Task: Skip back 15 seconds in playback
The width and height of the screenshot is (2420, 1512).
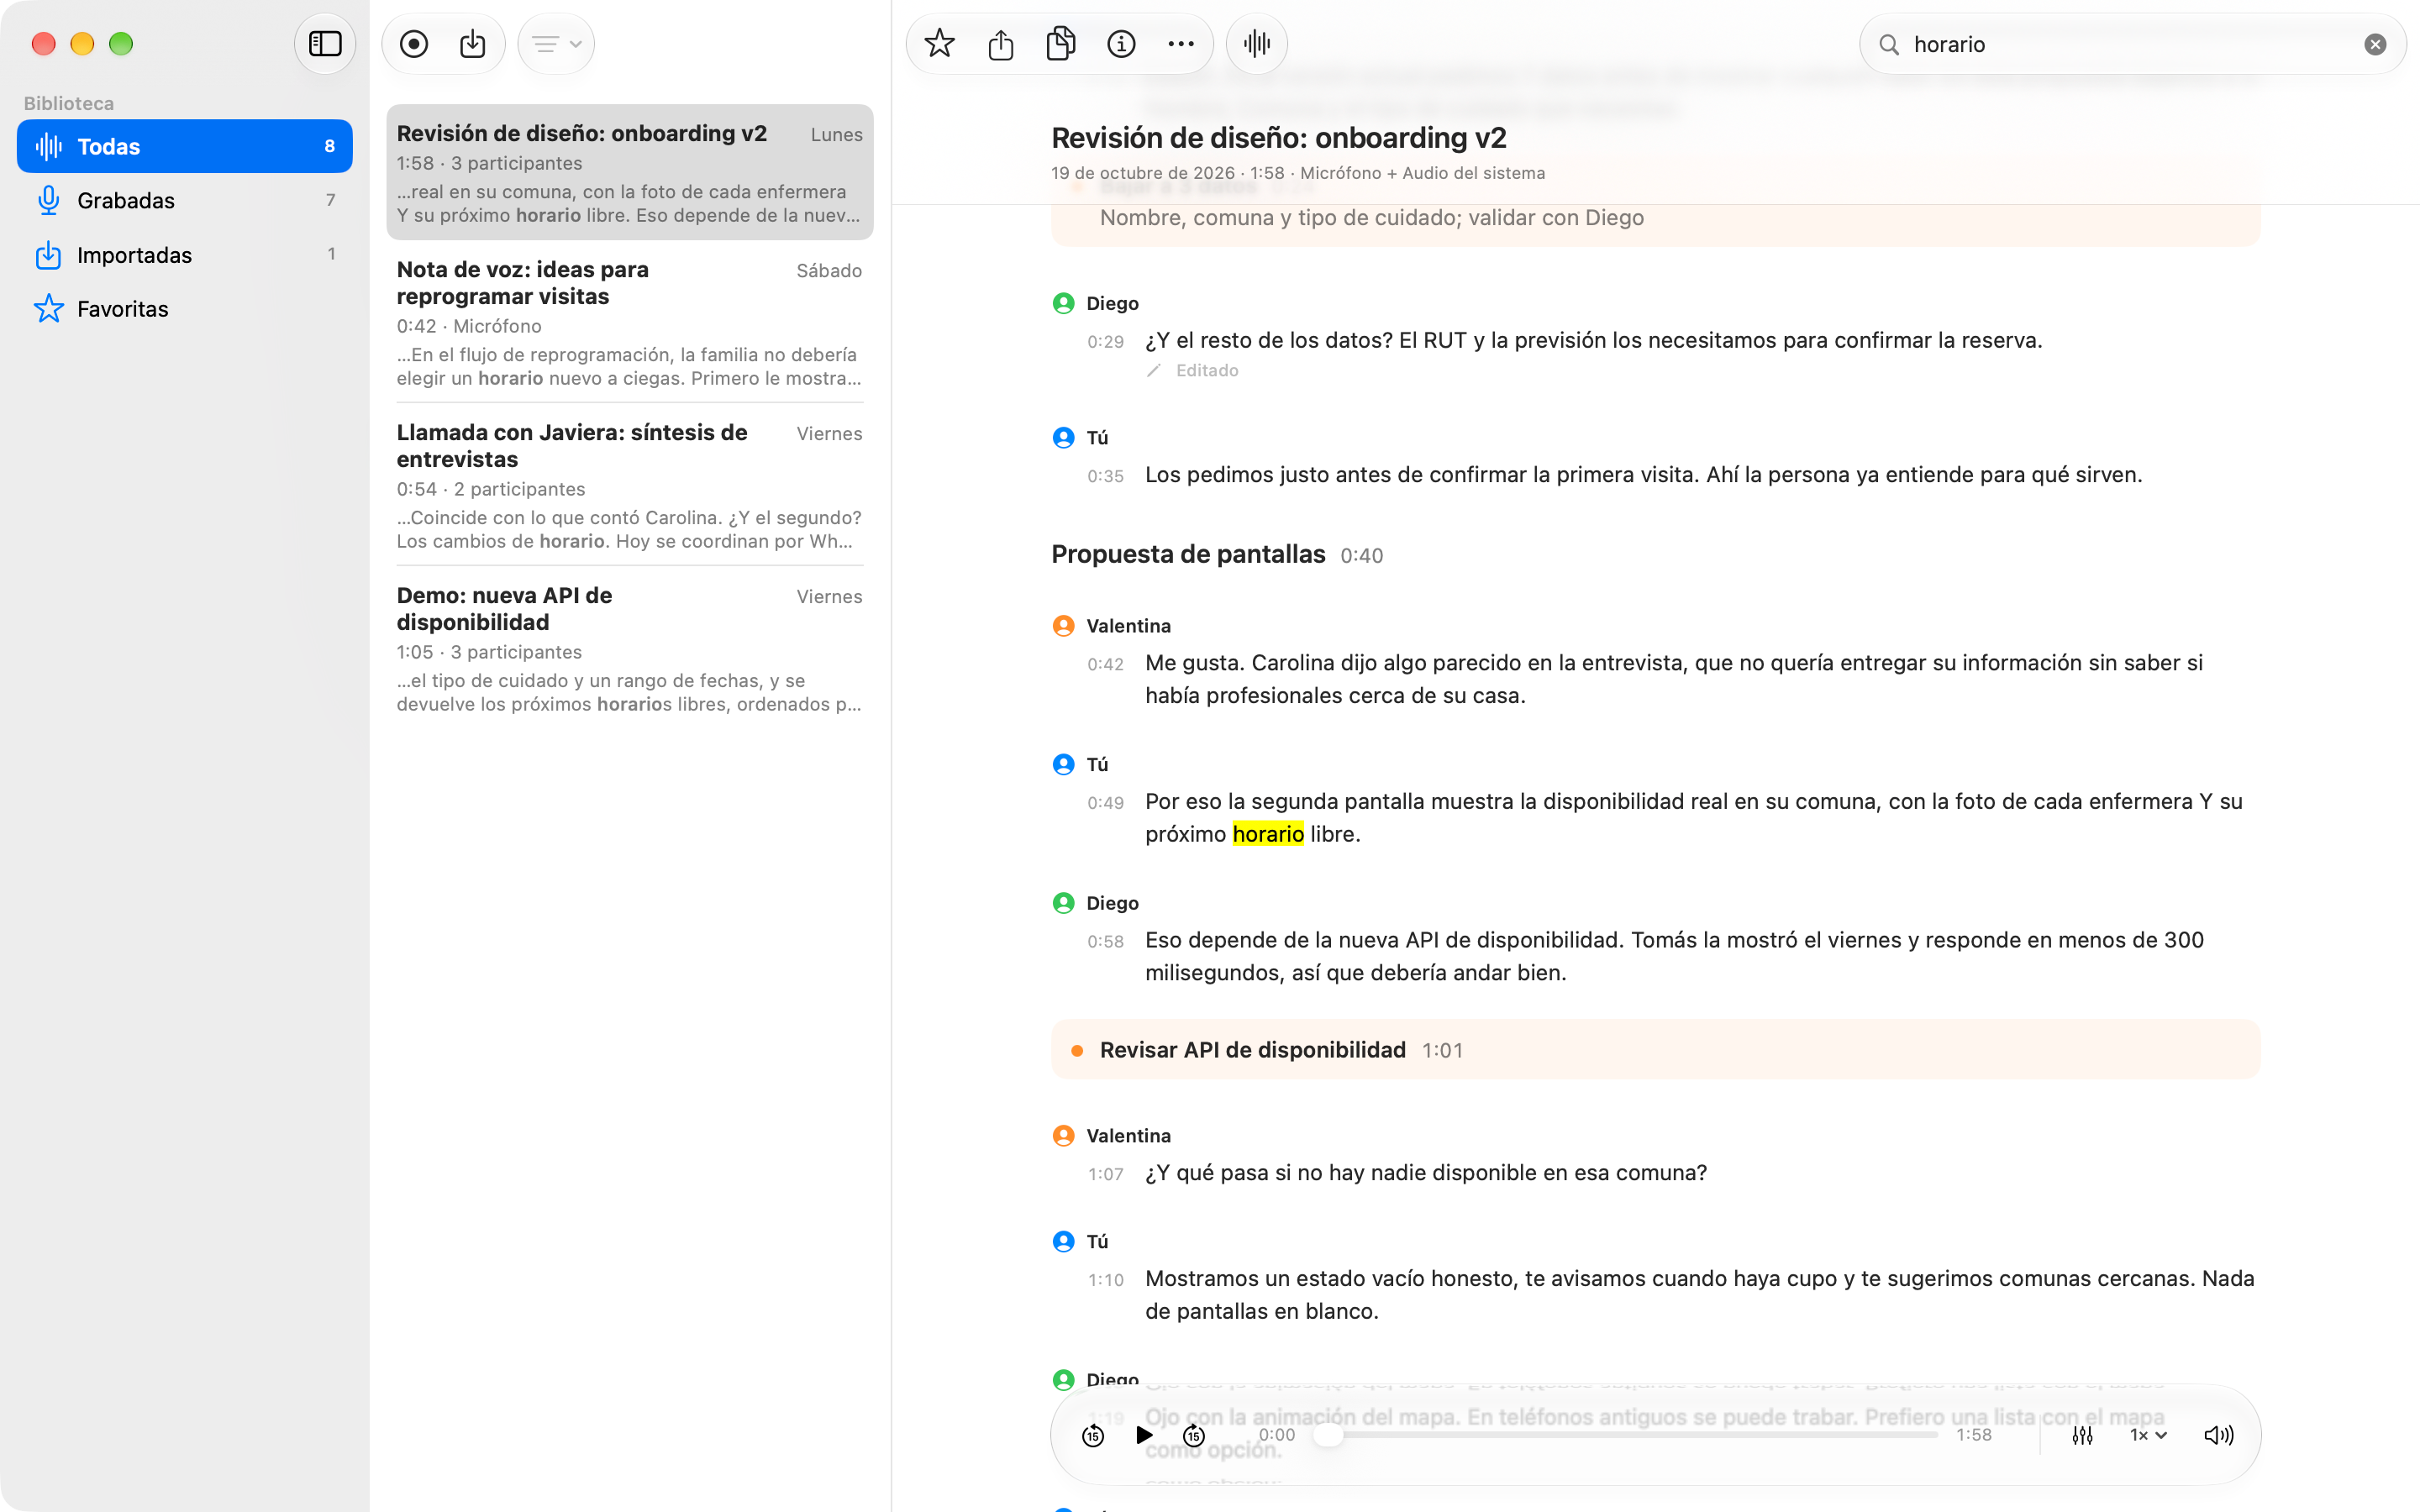Action: click(x=1093, y=1436)
